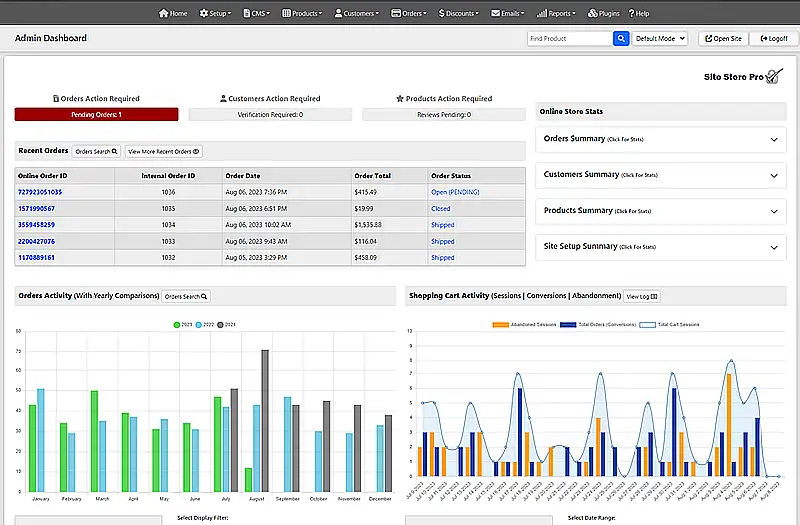
Task: Click the Closed status link
Action: point(441,209)
